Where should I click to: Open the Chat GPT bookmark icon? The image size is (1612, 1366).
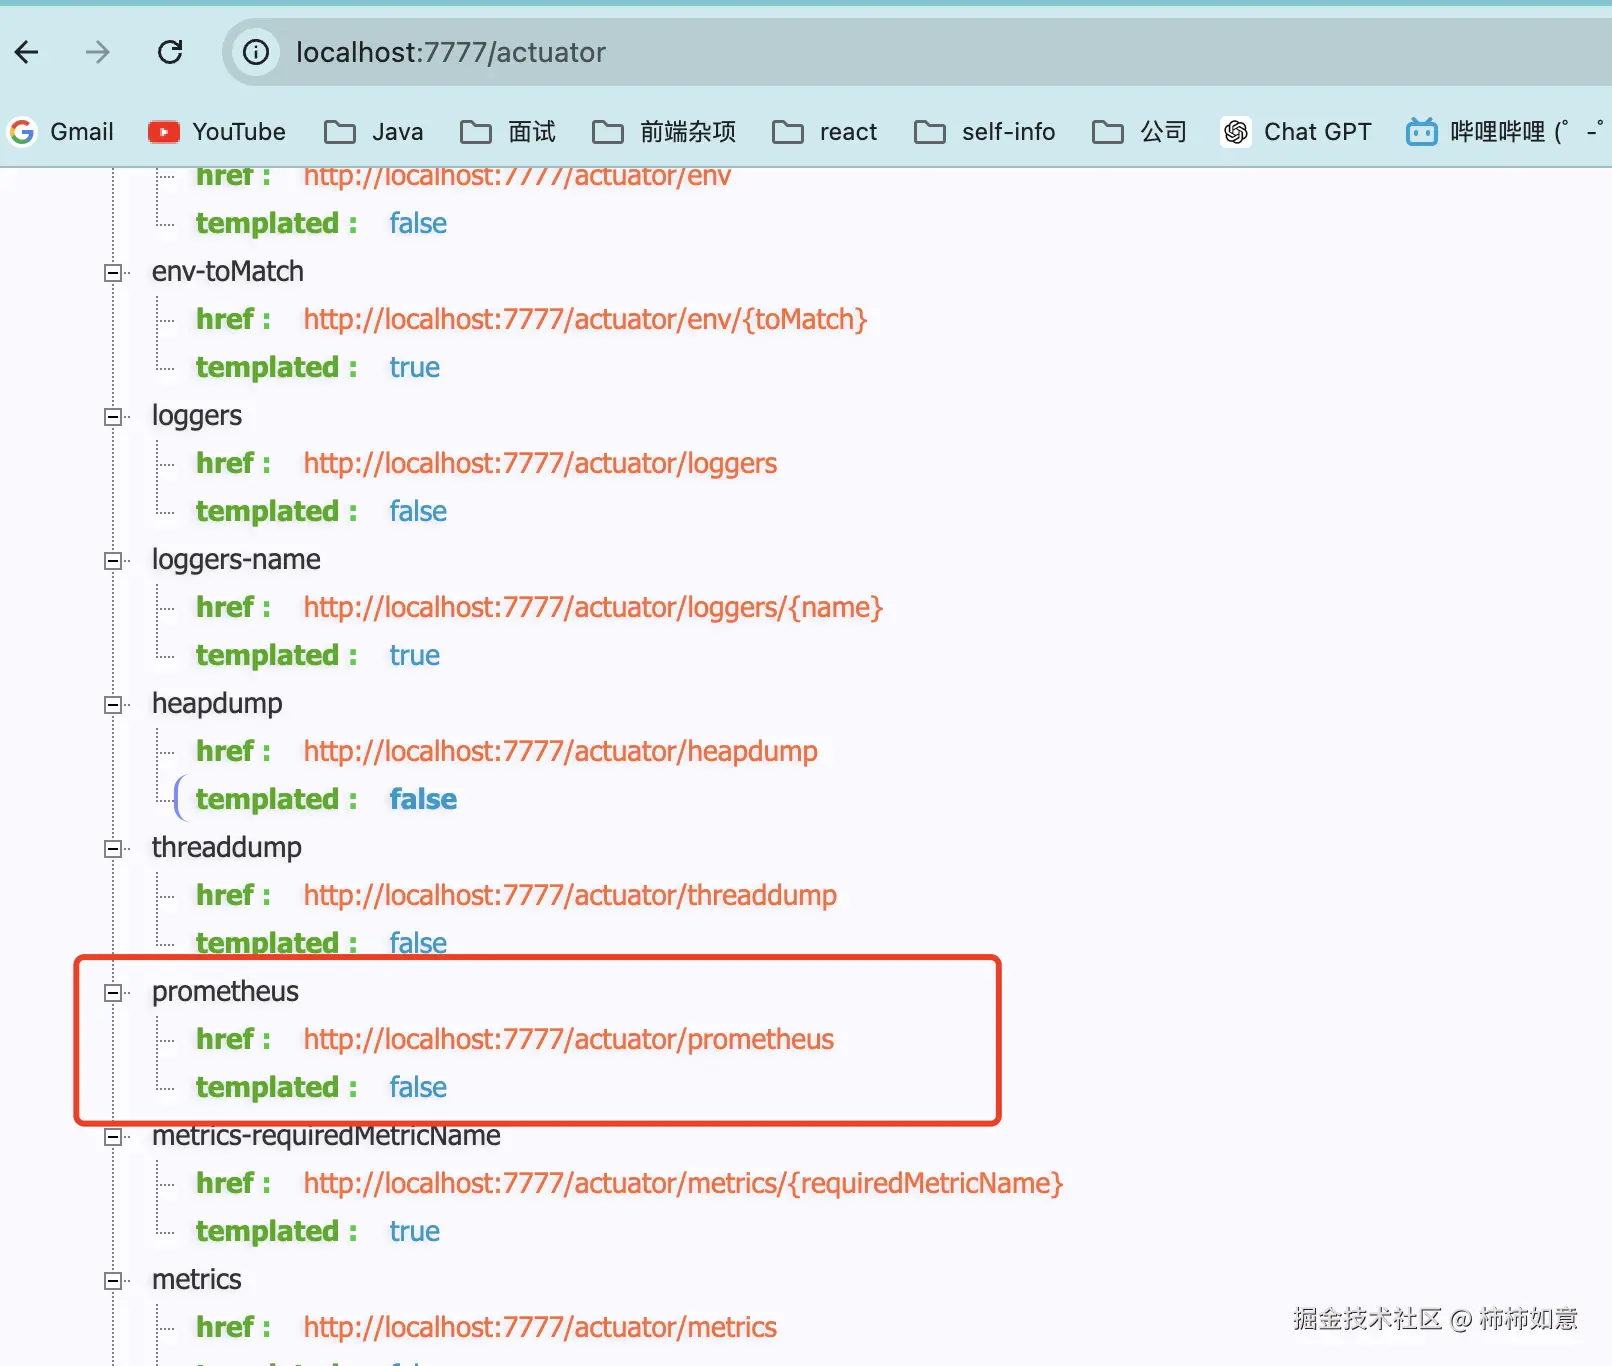[1235, 131]
